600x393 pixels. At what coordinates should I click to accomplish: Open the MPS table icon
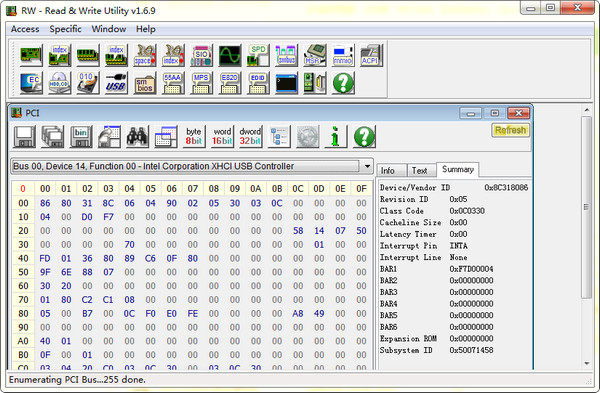click(x=201, y=83)
